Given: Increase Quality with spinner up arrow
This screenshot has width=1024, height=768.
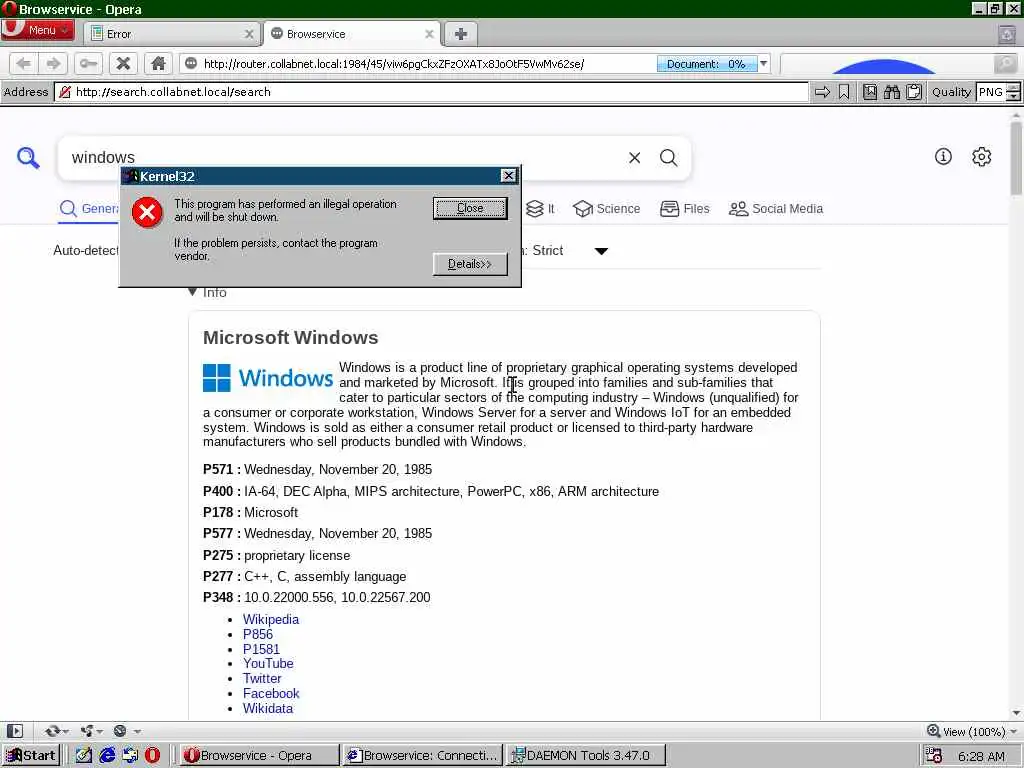Looking at the screenshot, I should [x=1013, y=88].
